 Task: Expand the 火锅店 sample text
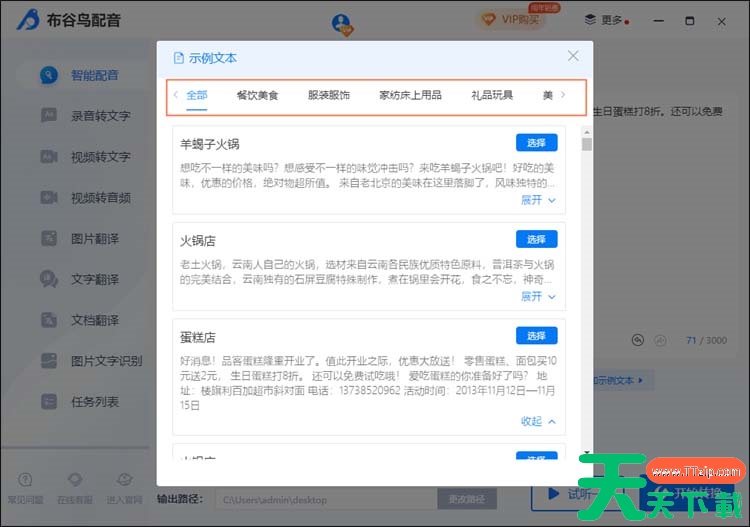coord(538,296)
